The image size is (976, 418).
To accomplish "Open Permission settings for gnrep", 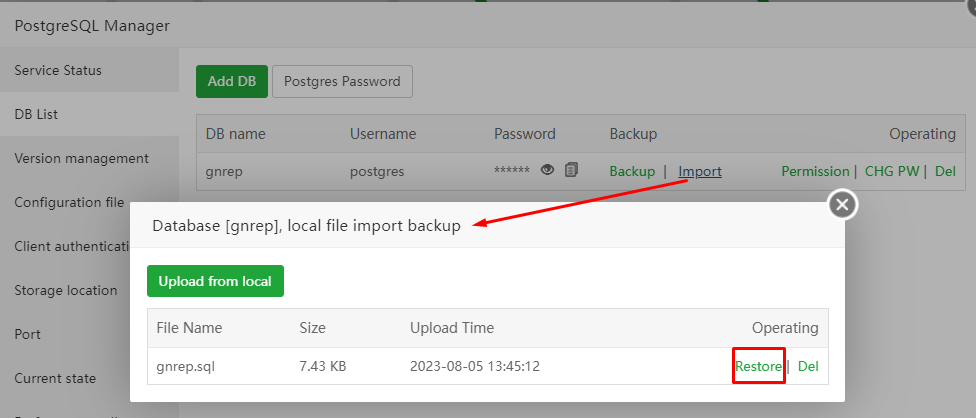I will tap(815, 171).
